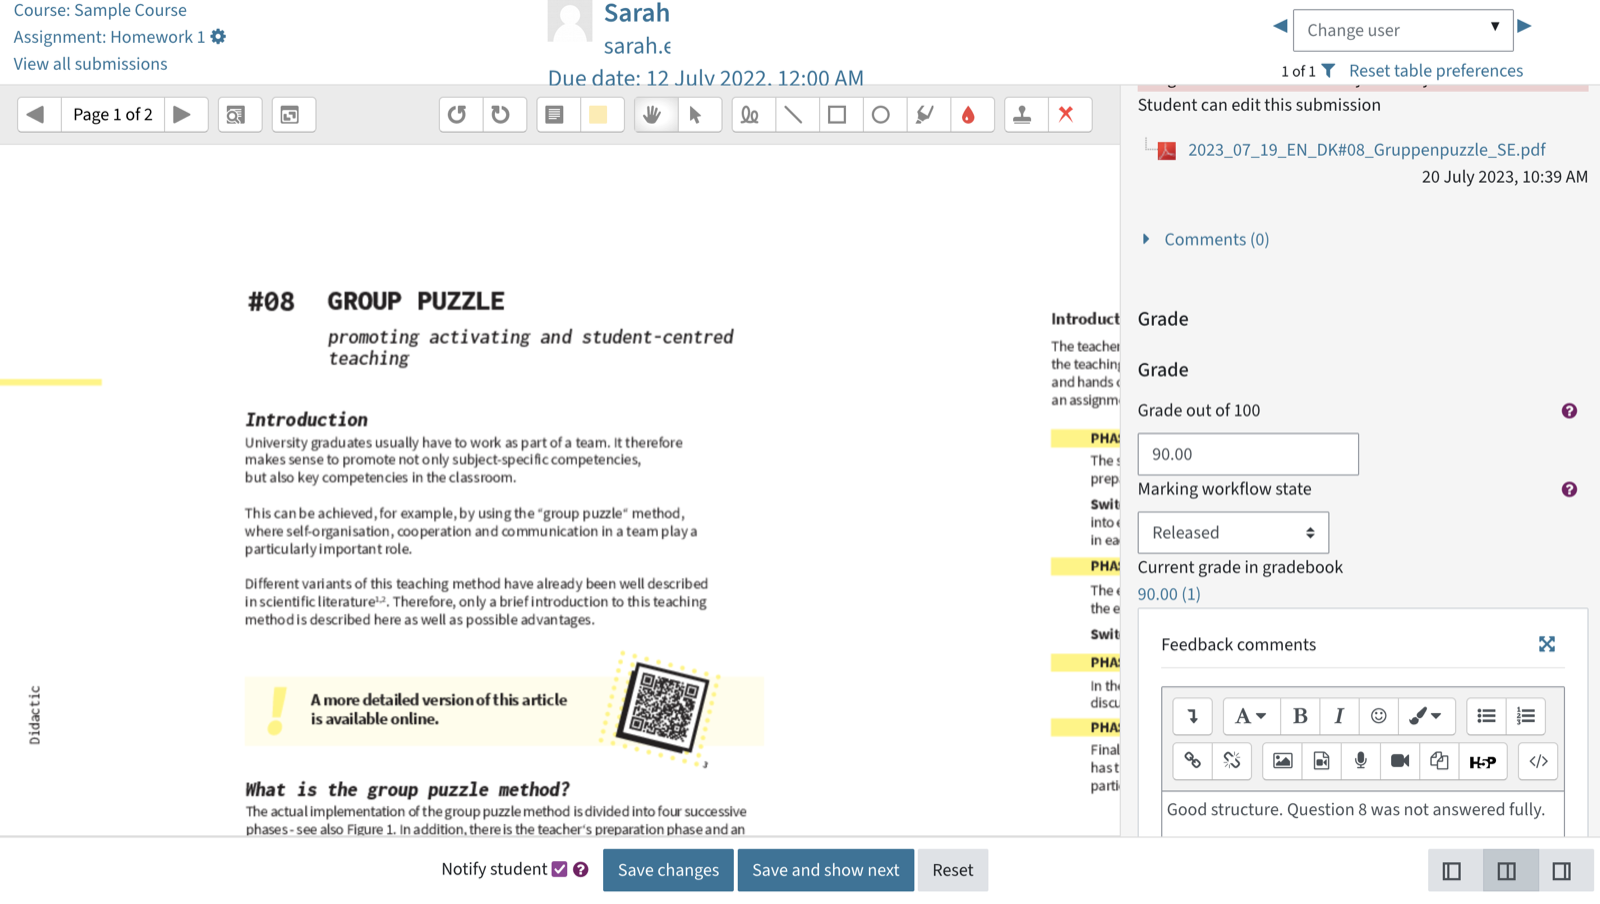Toggle the Notify student checkbox

click(x=559, y=869)
